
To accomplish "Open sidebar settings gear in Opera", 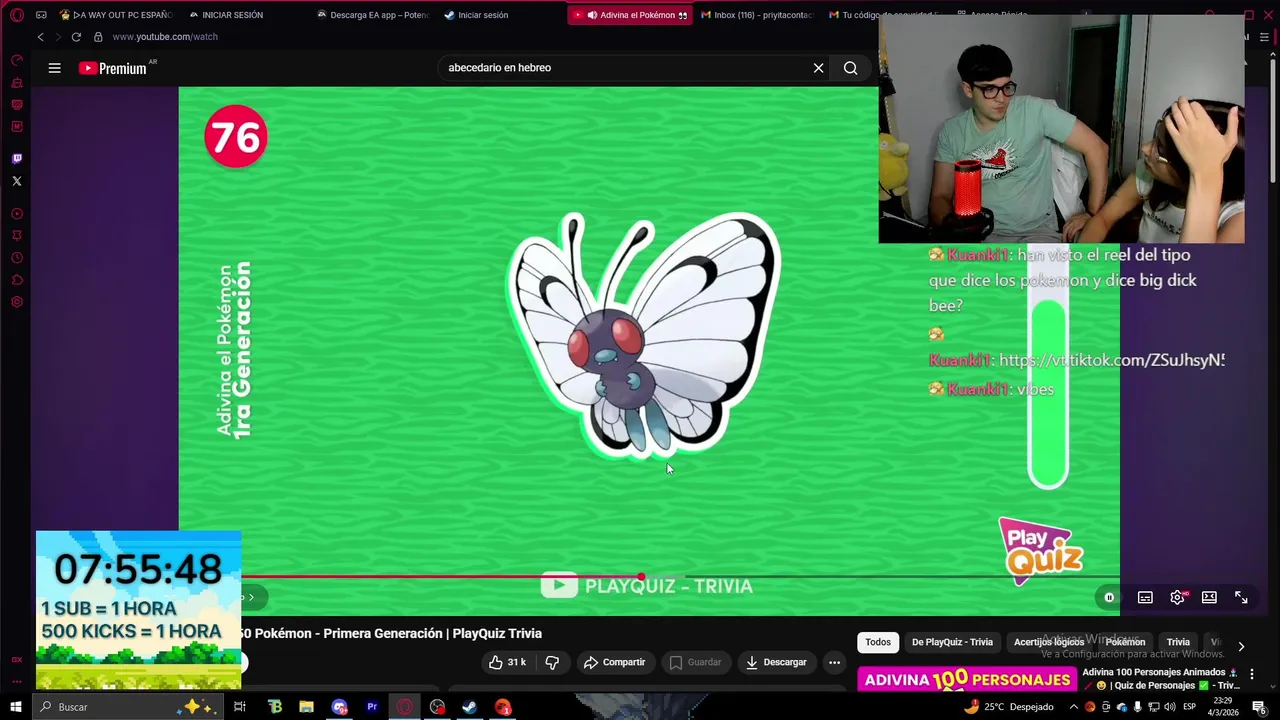I will pos(16,302).
